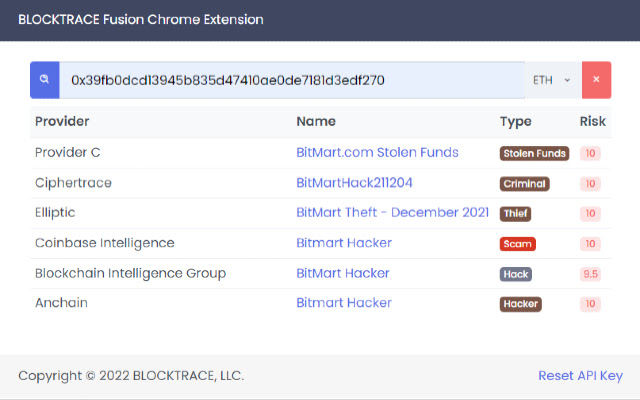640x400 pixels.
Task: Click the blue search icon button
Action: (x=45, y=80)
